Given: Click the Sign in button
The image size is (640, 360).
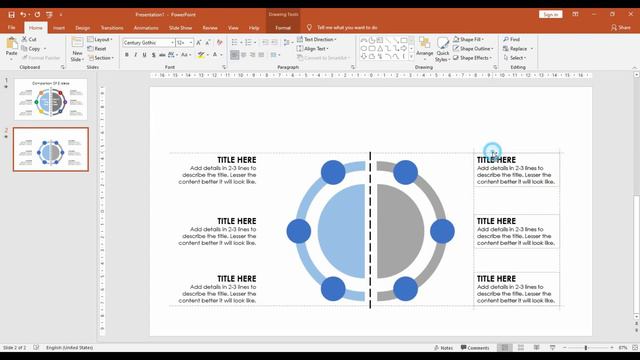Looking at the screenshot, I should coord(551,14).
